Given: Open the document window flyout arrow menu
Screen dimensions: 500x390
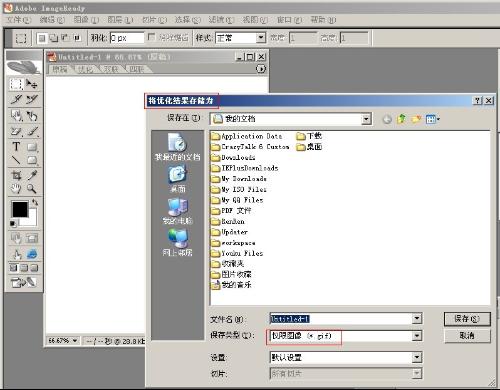Looking at the screenshot, I should (x=261, y=69).
